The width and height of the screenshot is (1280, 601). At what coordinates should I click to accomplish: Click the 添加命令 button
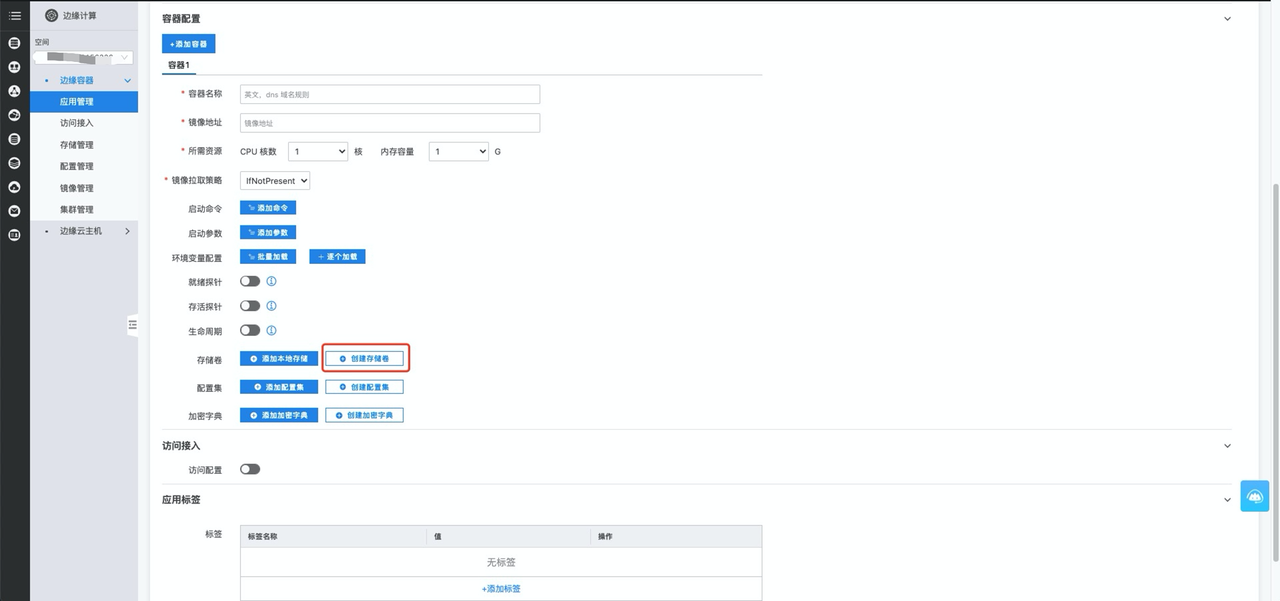268,208
